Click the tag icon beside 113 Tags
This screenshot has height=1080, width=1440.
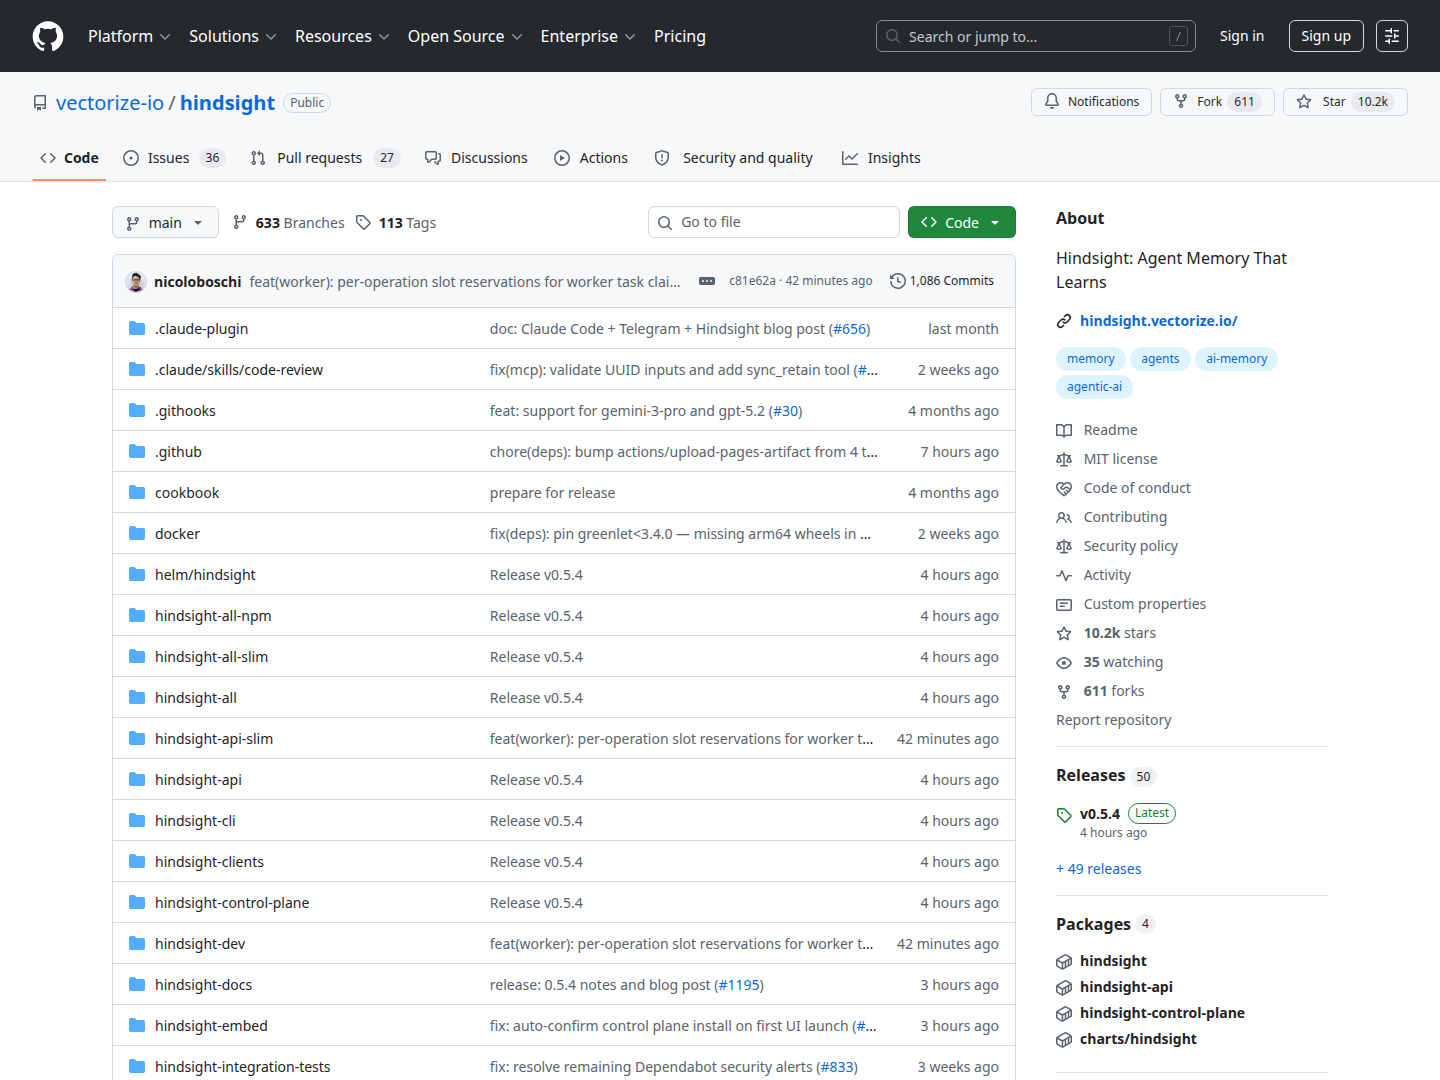coord(363,223)
